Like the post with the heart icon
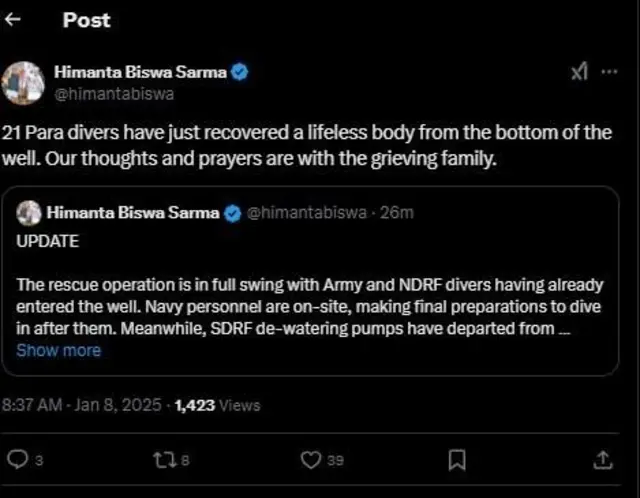This screenshot has height=498, width=640. click(x=311, y=459)
